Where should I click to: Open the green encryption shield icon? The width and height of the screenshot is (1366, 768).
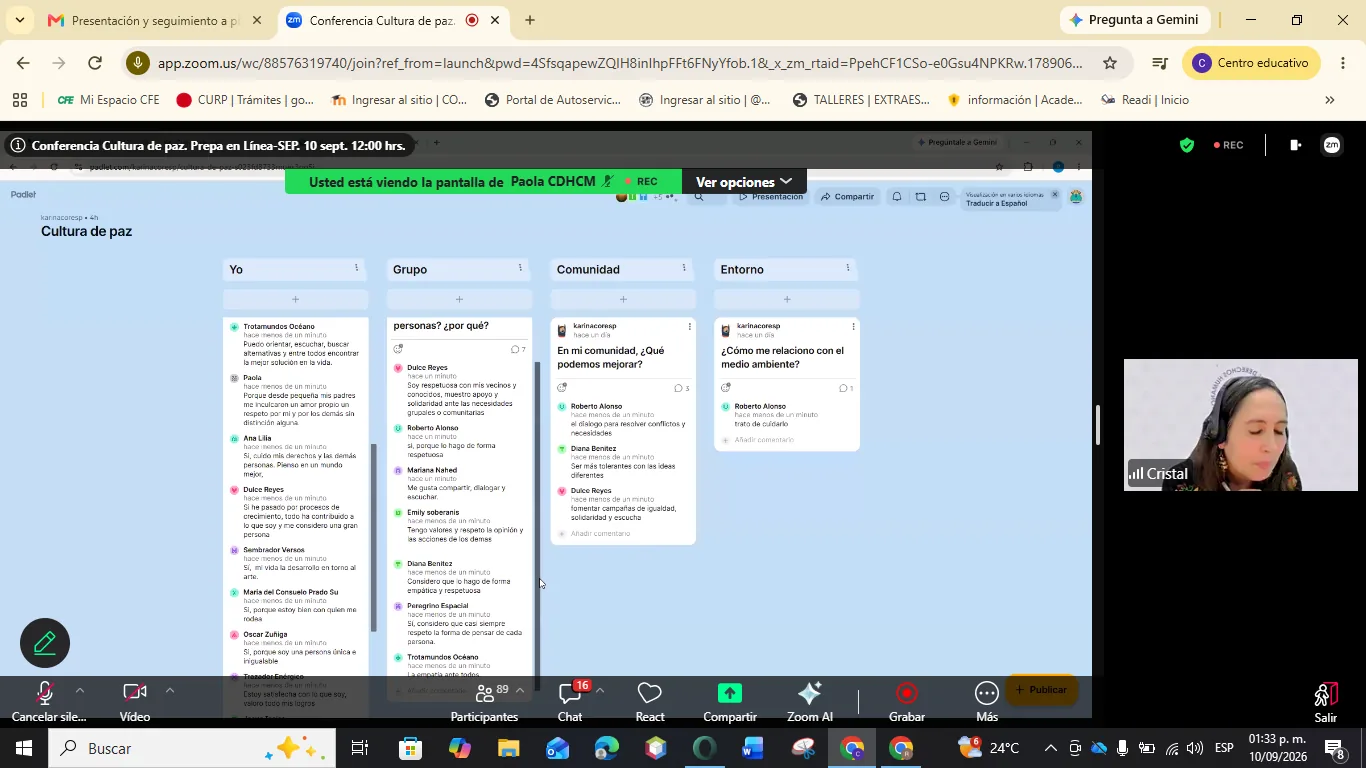pyautogui.click(x=1187, y=145)
